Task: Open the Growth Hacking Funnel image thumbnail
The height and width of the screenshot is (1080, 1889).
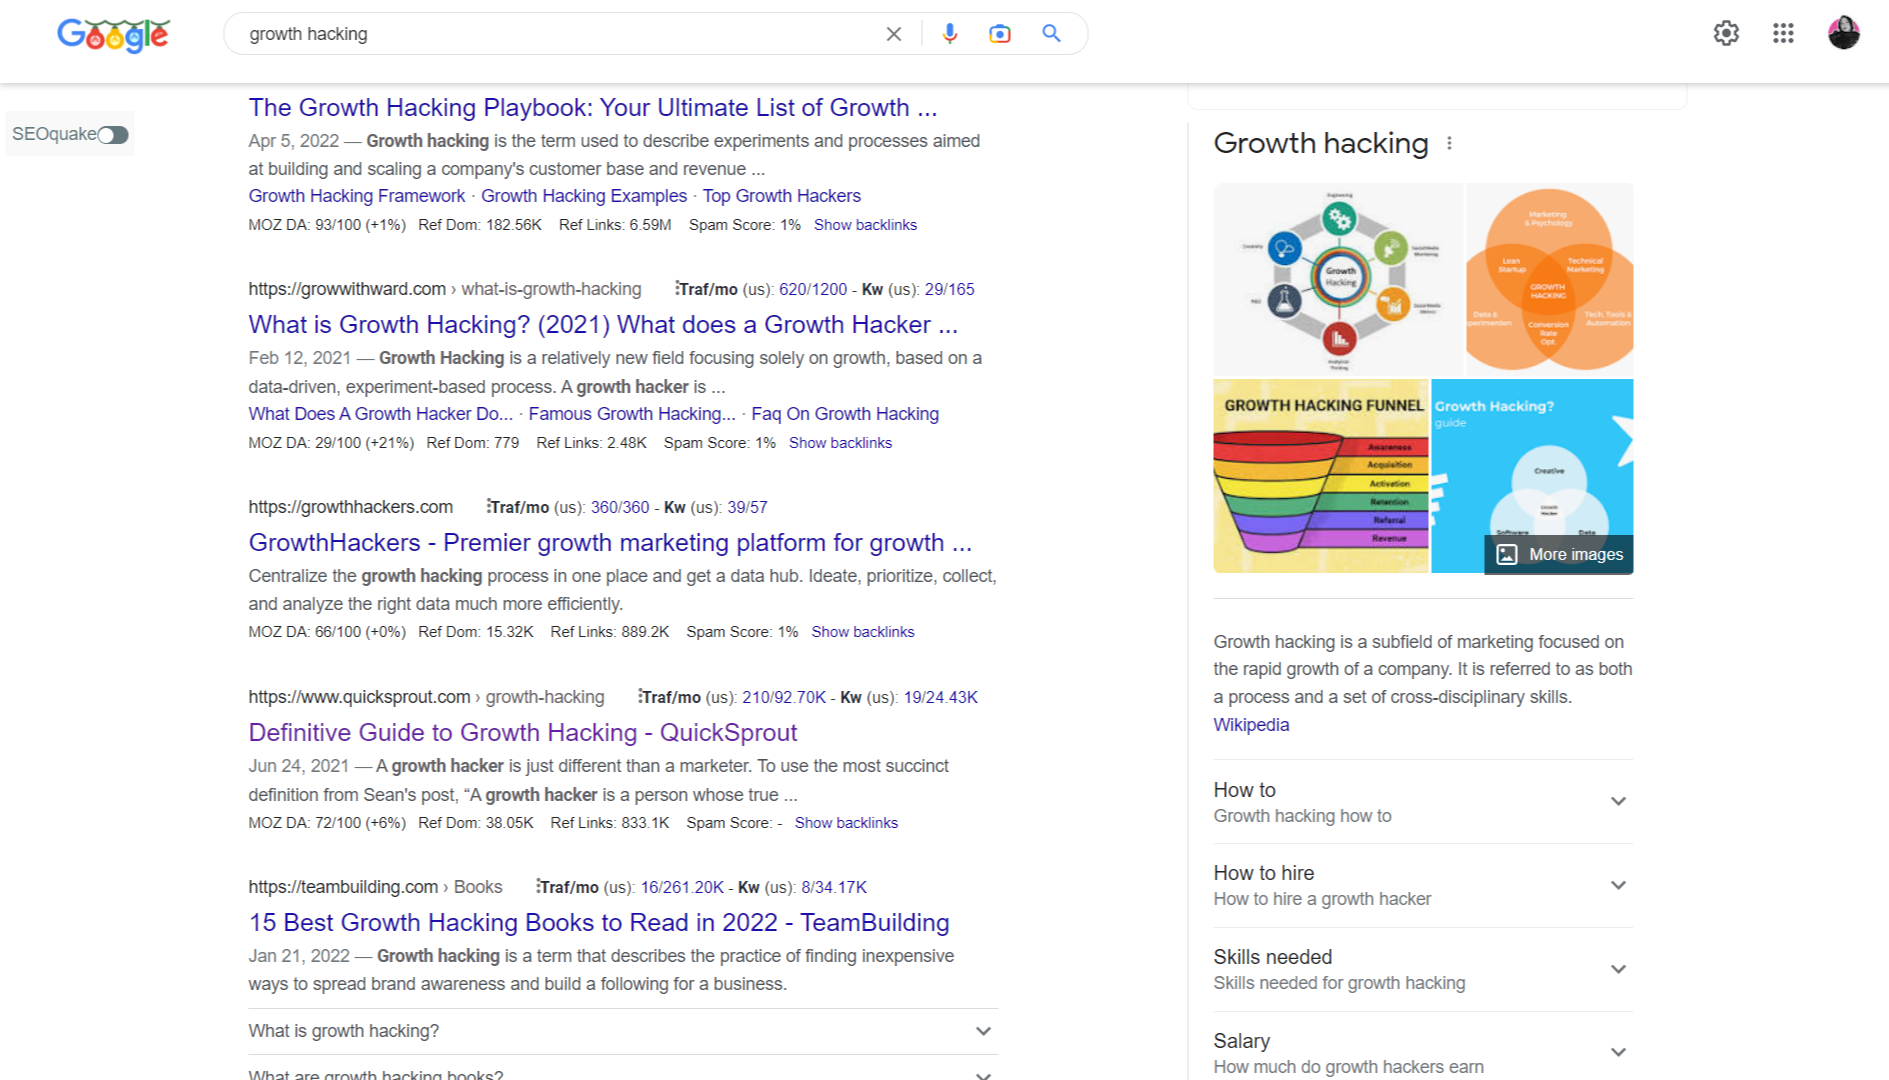Action: tap(1320, 476)
